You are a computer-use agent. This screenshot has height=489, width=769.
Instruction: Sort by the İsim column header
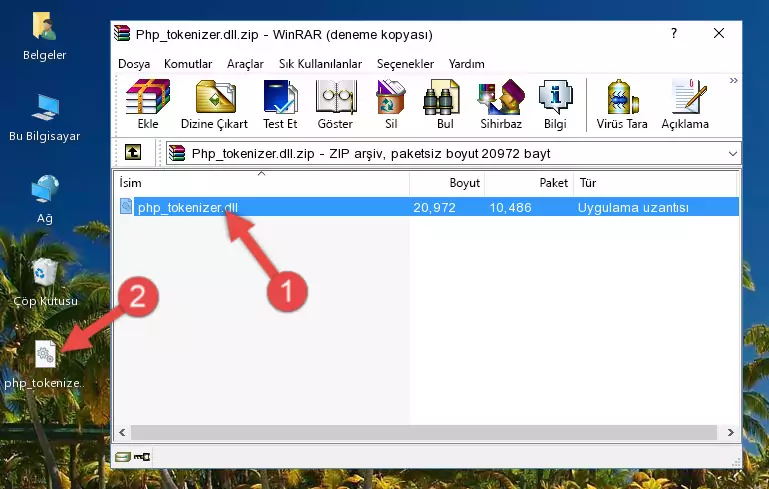[262, 183]
